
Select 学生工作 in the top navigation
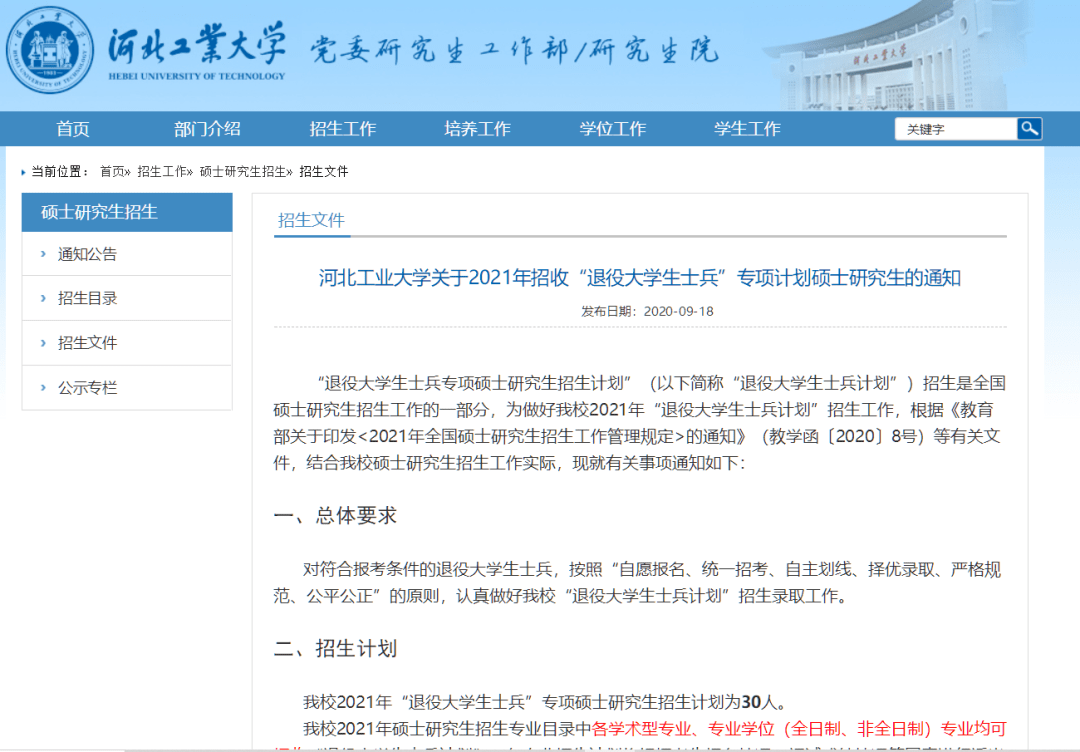[x=747, y=128]
